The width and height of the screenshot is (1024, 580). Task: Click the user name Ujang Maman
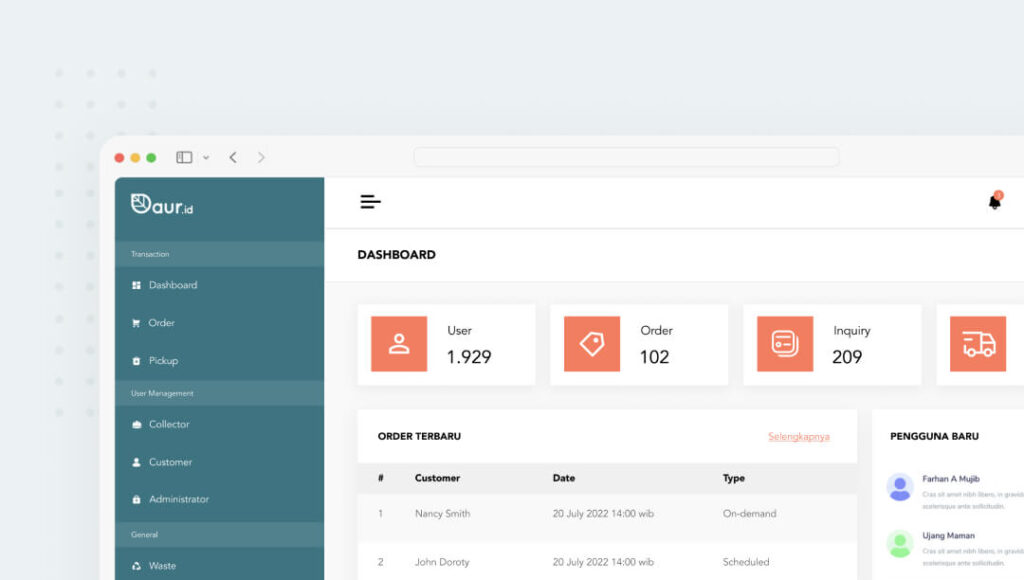pyautogui.click(x=948, y=536)
